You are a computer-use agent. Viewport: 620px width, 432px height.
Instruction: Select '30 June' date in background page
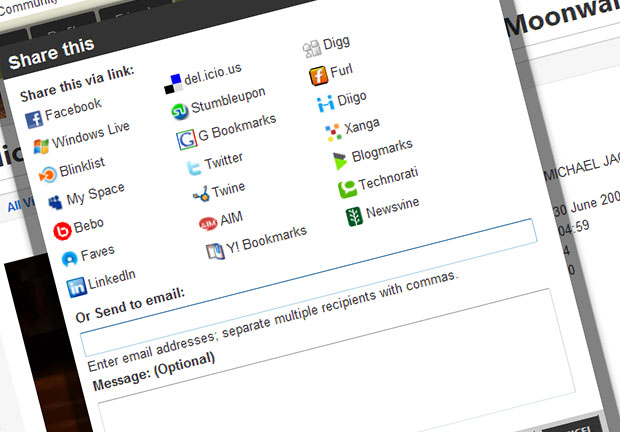click(x=575, y=206)
